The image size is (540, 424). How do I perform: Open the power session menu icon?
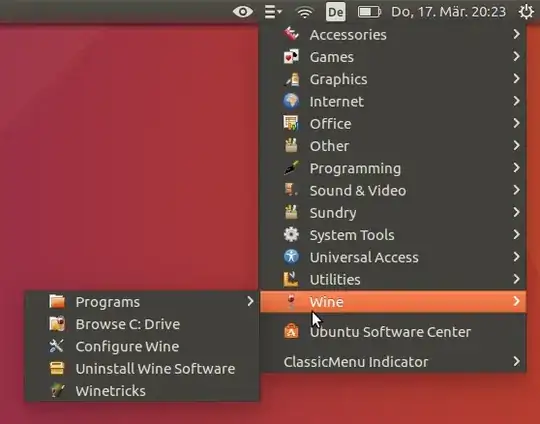526,12
